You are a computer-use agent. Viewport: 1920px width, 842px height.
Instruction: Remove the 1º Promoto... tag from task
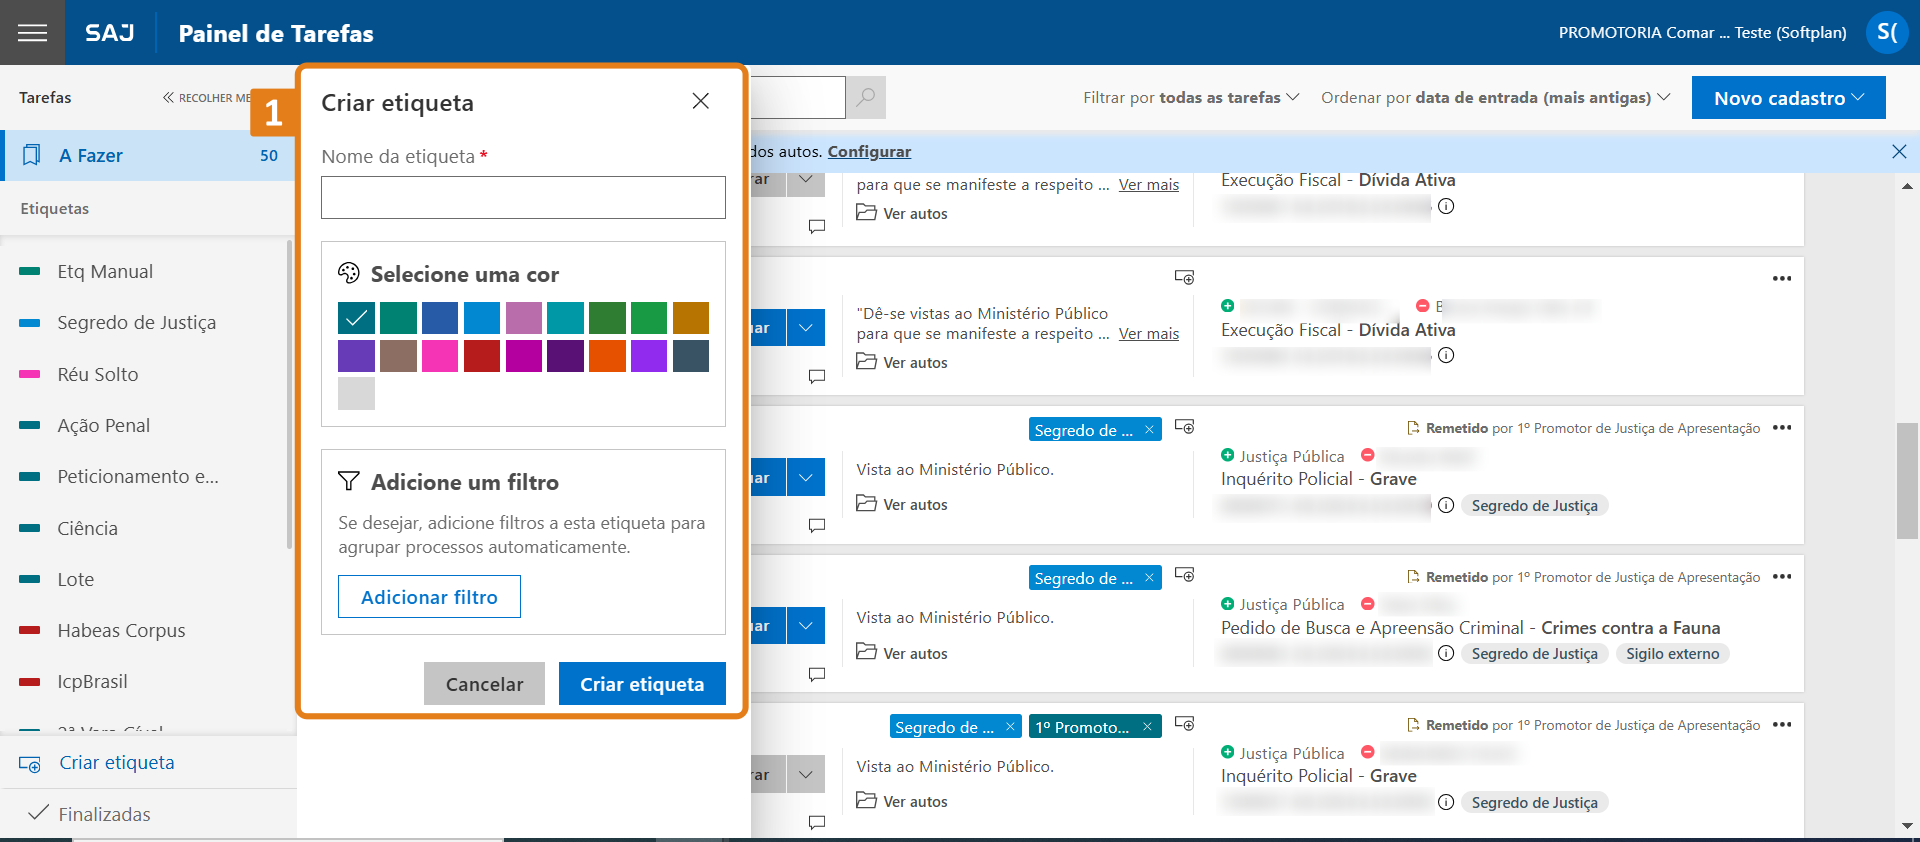[1147, 727]
